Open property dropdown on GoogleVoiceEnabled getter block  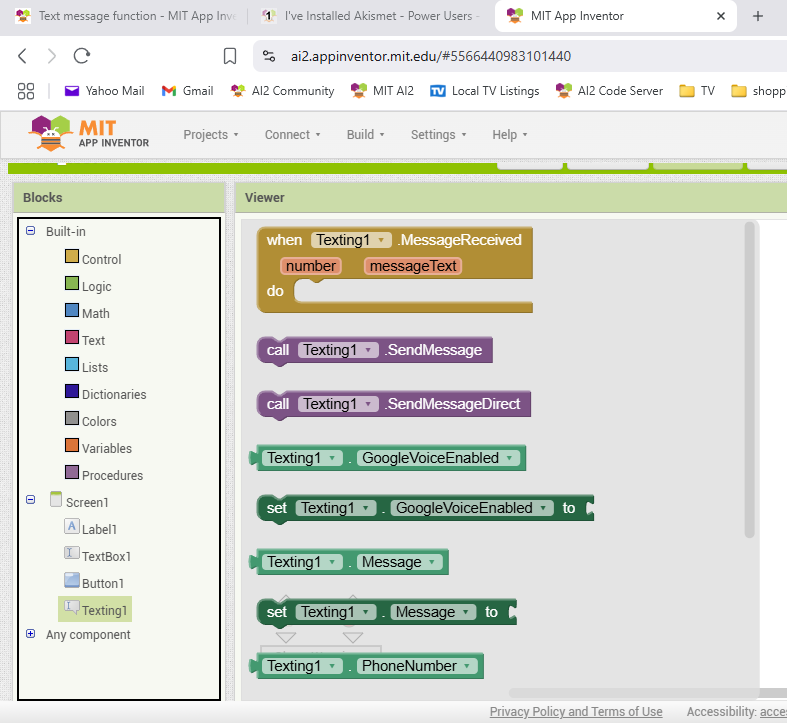(438, 458)
